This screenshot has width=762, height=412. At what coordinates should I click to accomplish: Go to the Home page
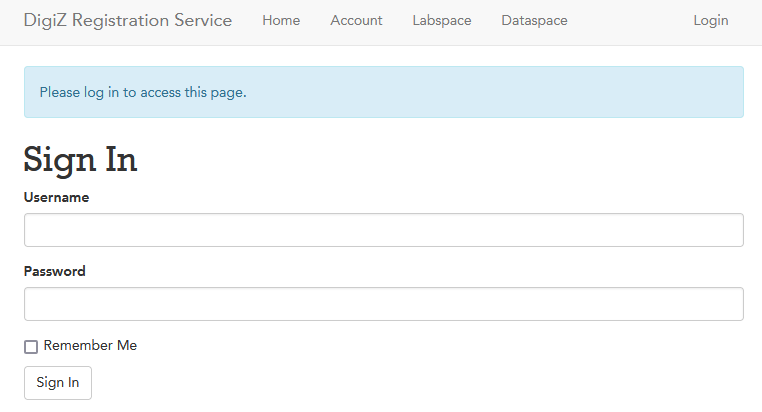[281, 21]
